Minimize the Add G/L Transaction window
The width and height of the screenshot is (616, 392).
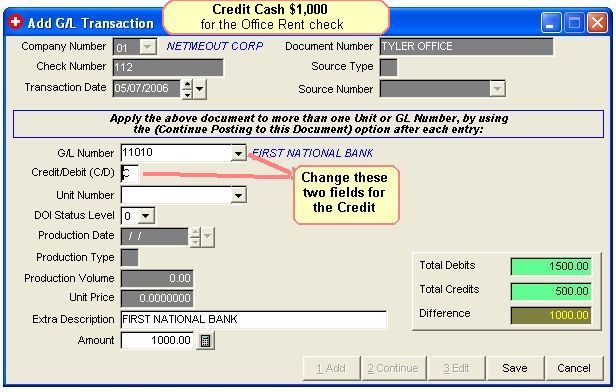pos(550,22)
